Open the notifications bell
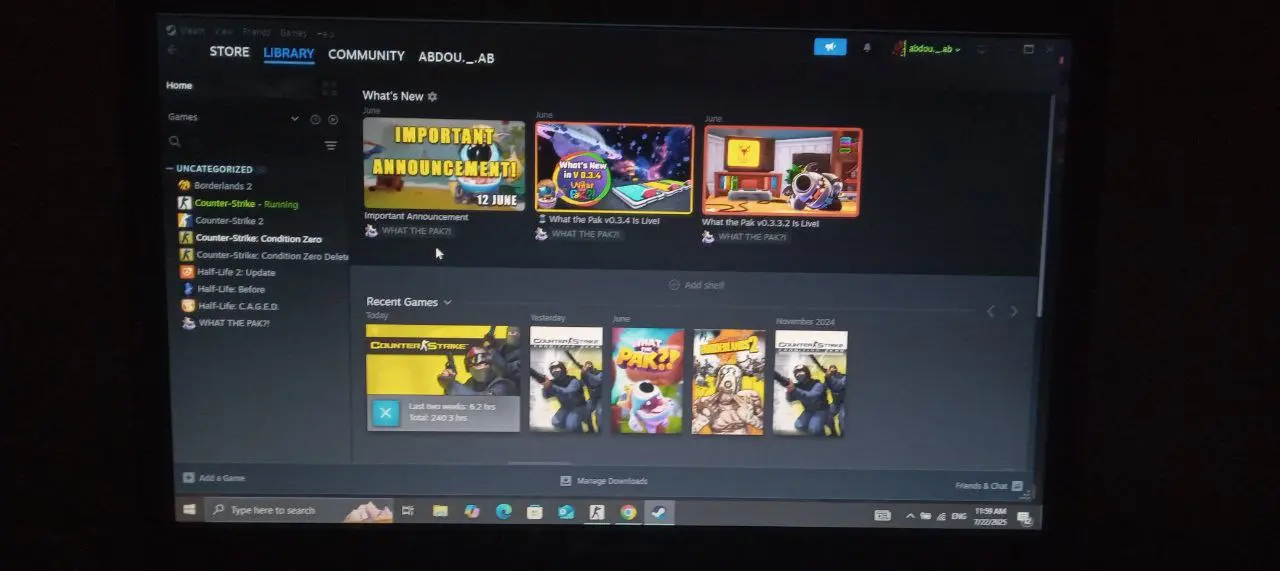The height and width of the screenshot is (571, 1280). click(867, 48)
